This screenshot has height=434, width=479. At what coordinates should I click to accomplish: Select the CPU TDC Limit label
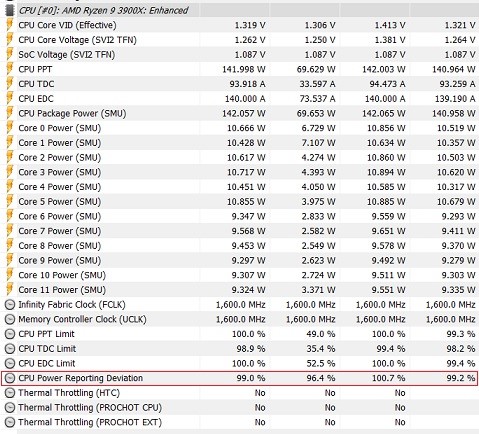coord(47,349)
